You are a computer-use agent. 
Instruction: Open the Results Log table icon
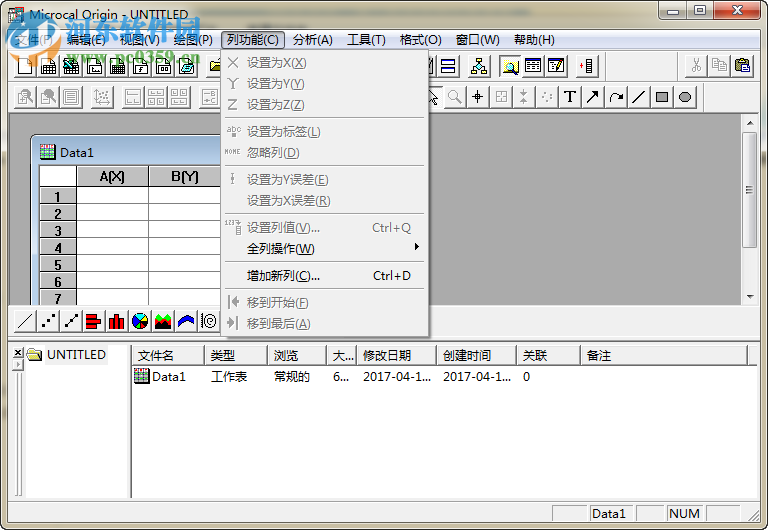533,66
